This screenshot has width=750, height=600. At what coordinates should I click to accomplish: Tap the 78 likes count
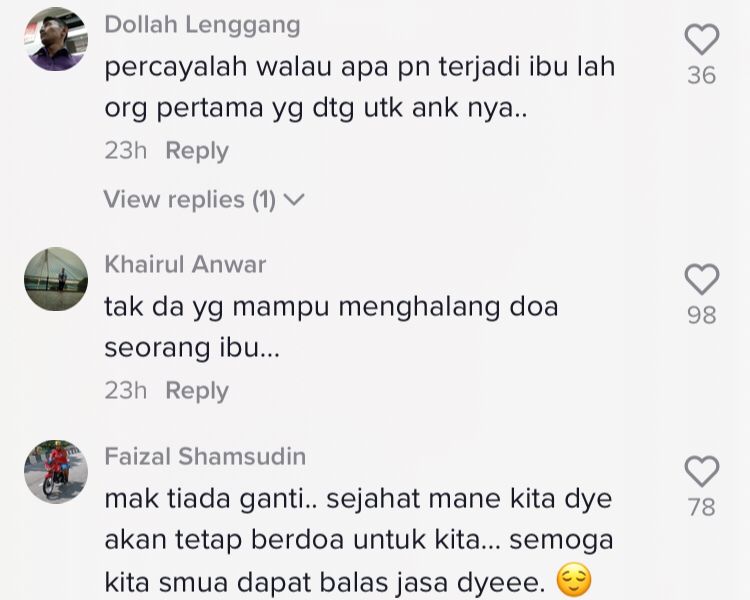pos(702,508)
